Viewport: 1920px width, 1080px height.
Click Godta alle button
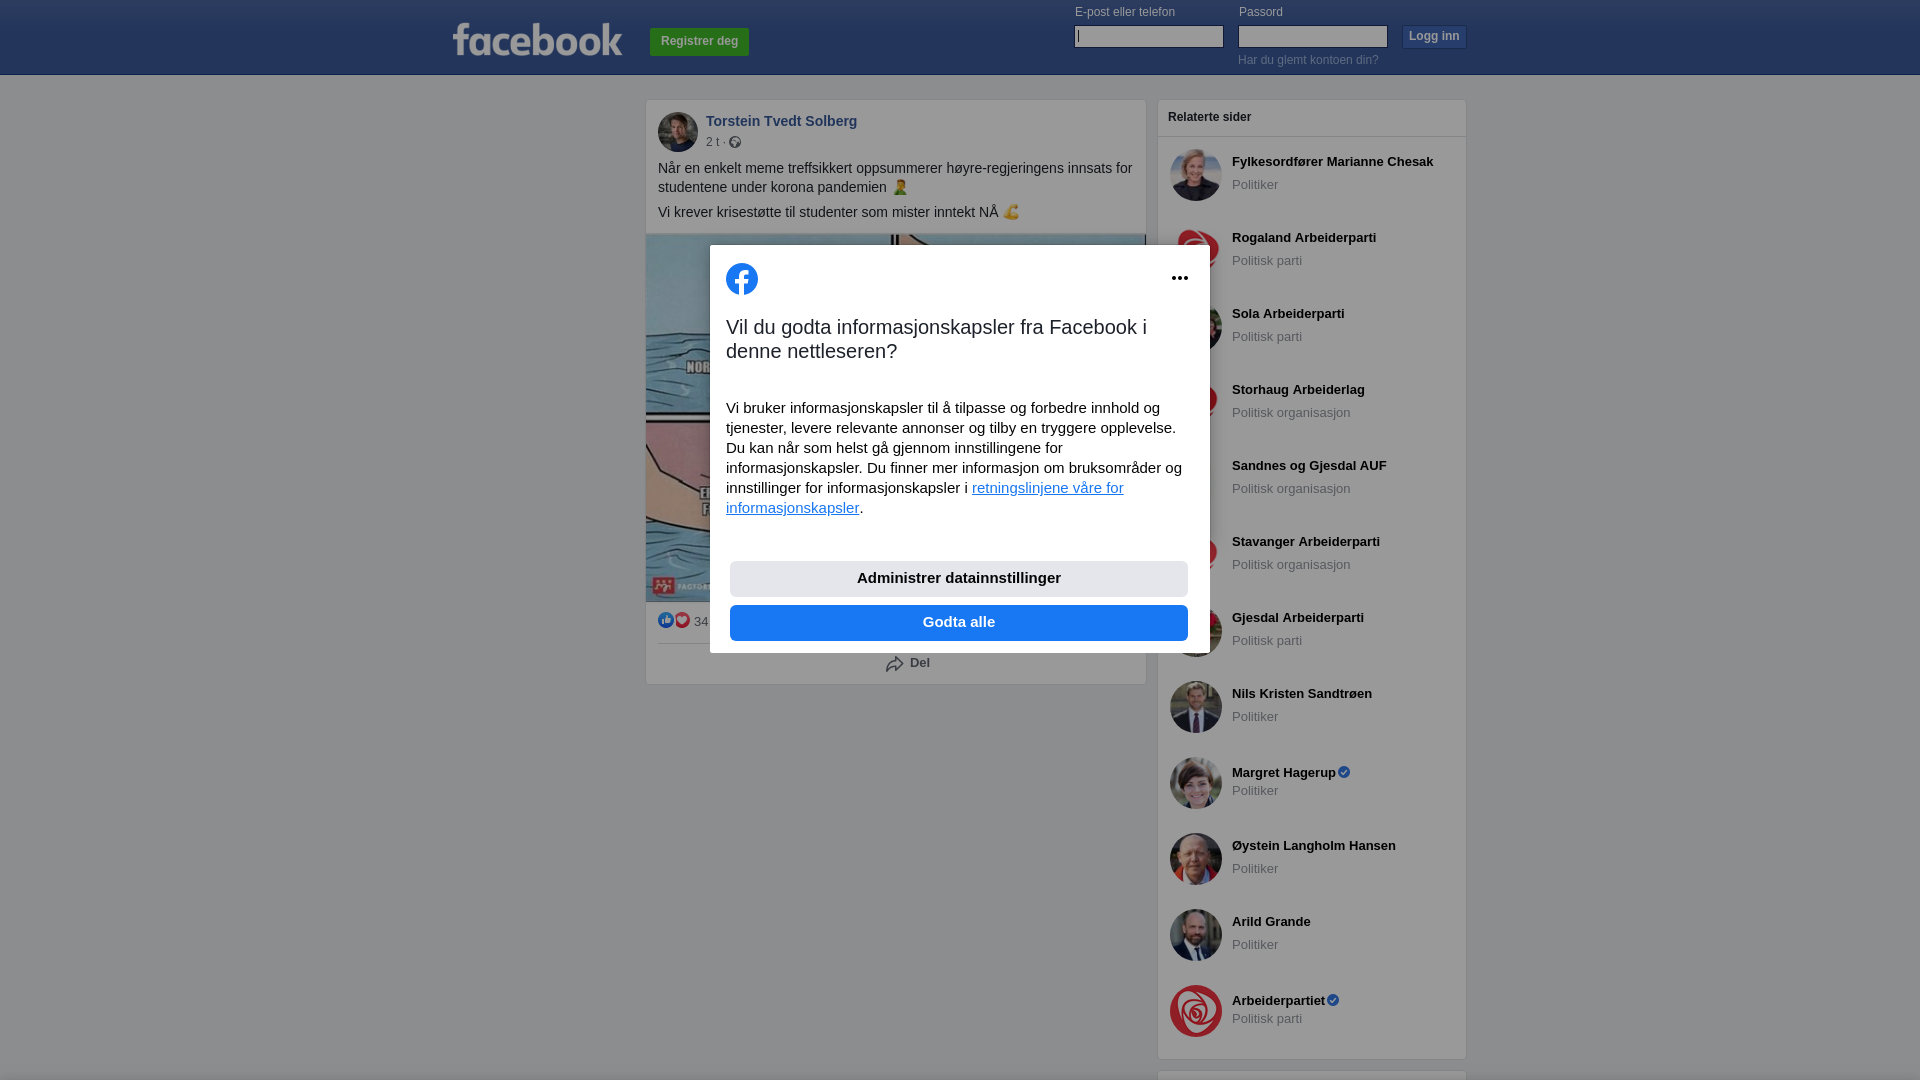(x=959, y=623)
